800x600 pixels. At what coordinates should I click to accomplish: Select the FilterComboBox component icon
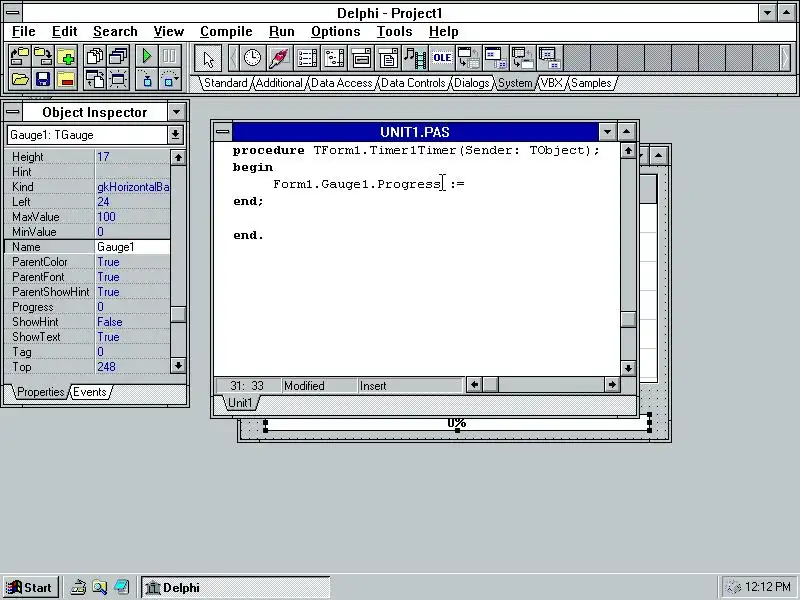pos(388,58)
